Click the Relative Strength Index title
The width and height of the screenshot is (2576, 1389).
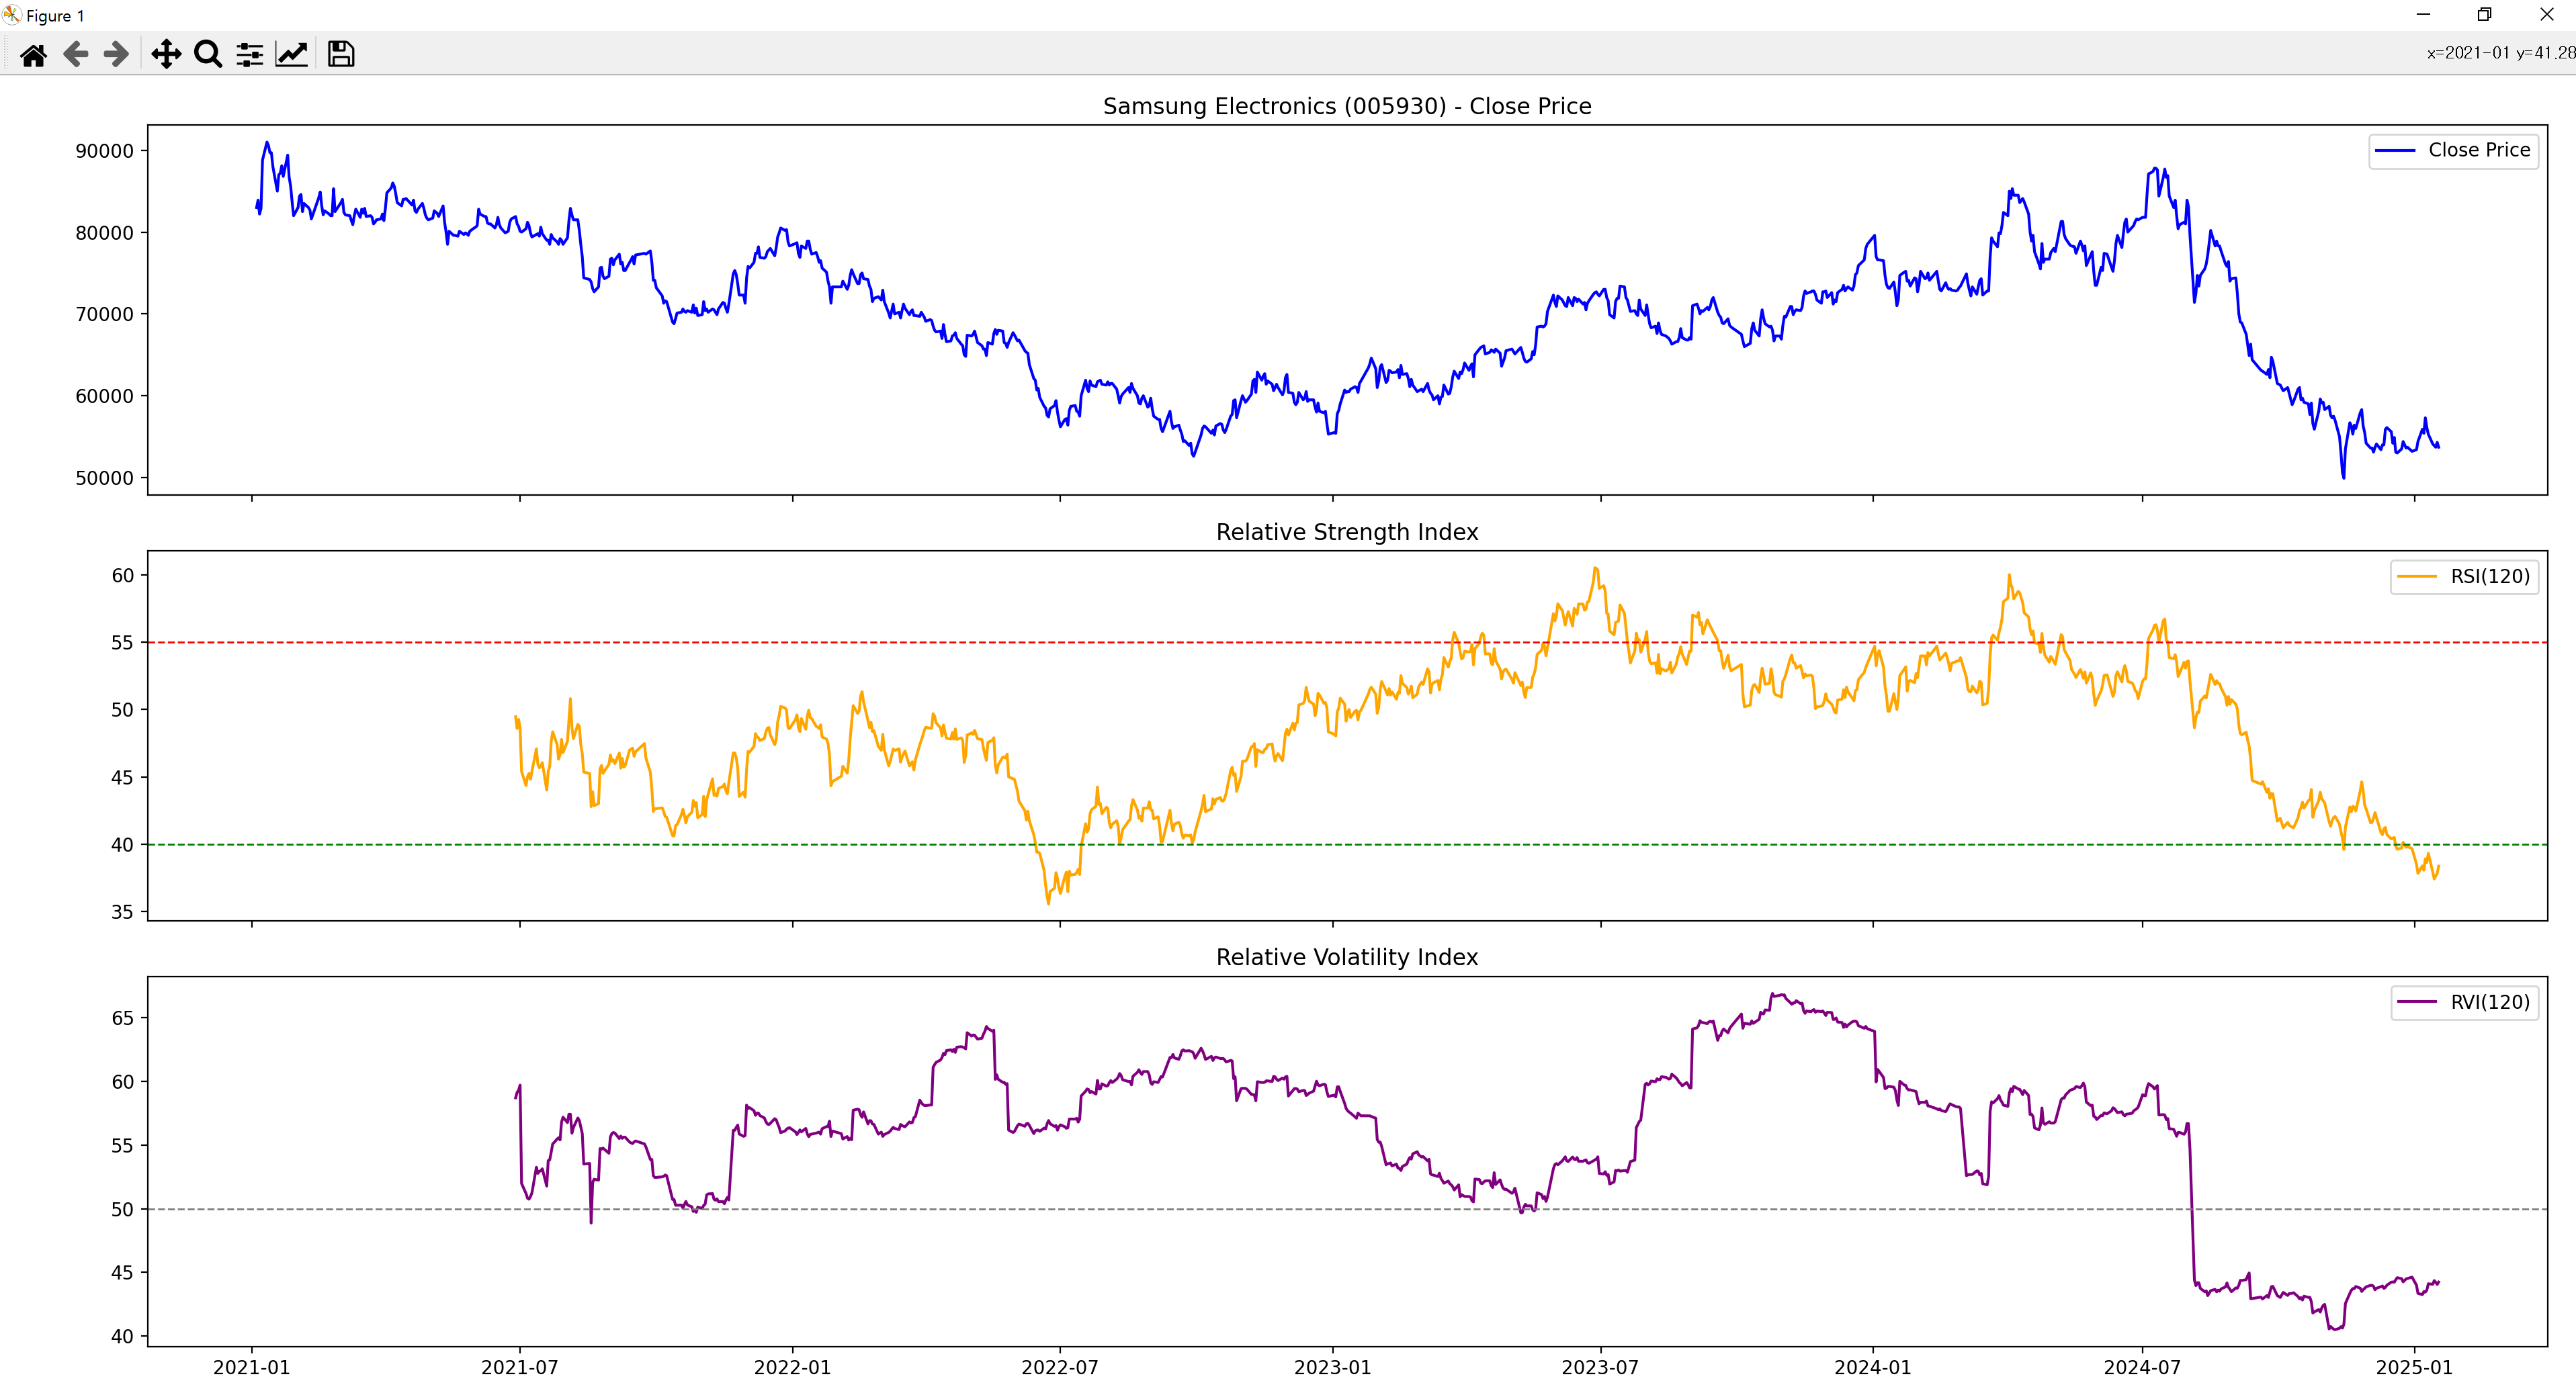click(1346, 532)
